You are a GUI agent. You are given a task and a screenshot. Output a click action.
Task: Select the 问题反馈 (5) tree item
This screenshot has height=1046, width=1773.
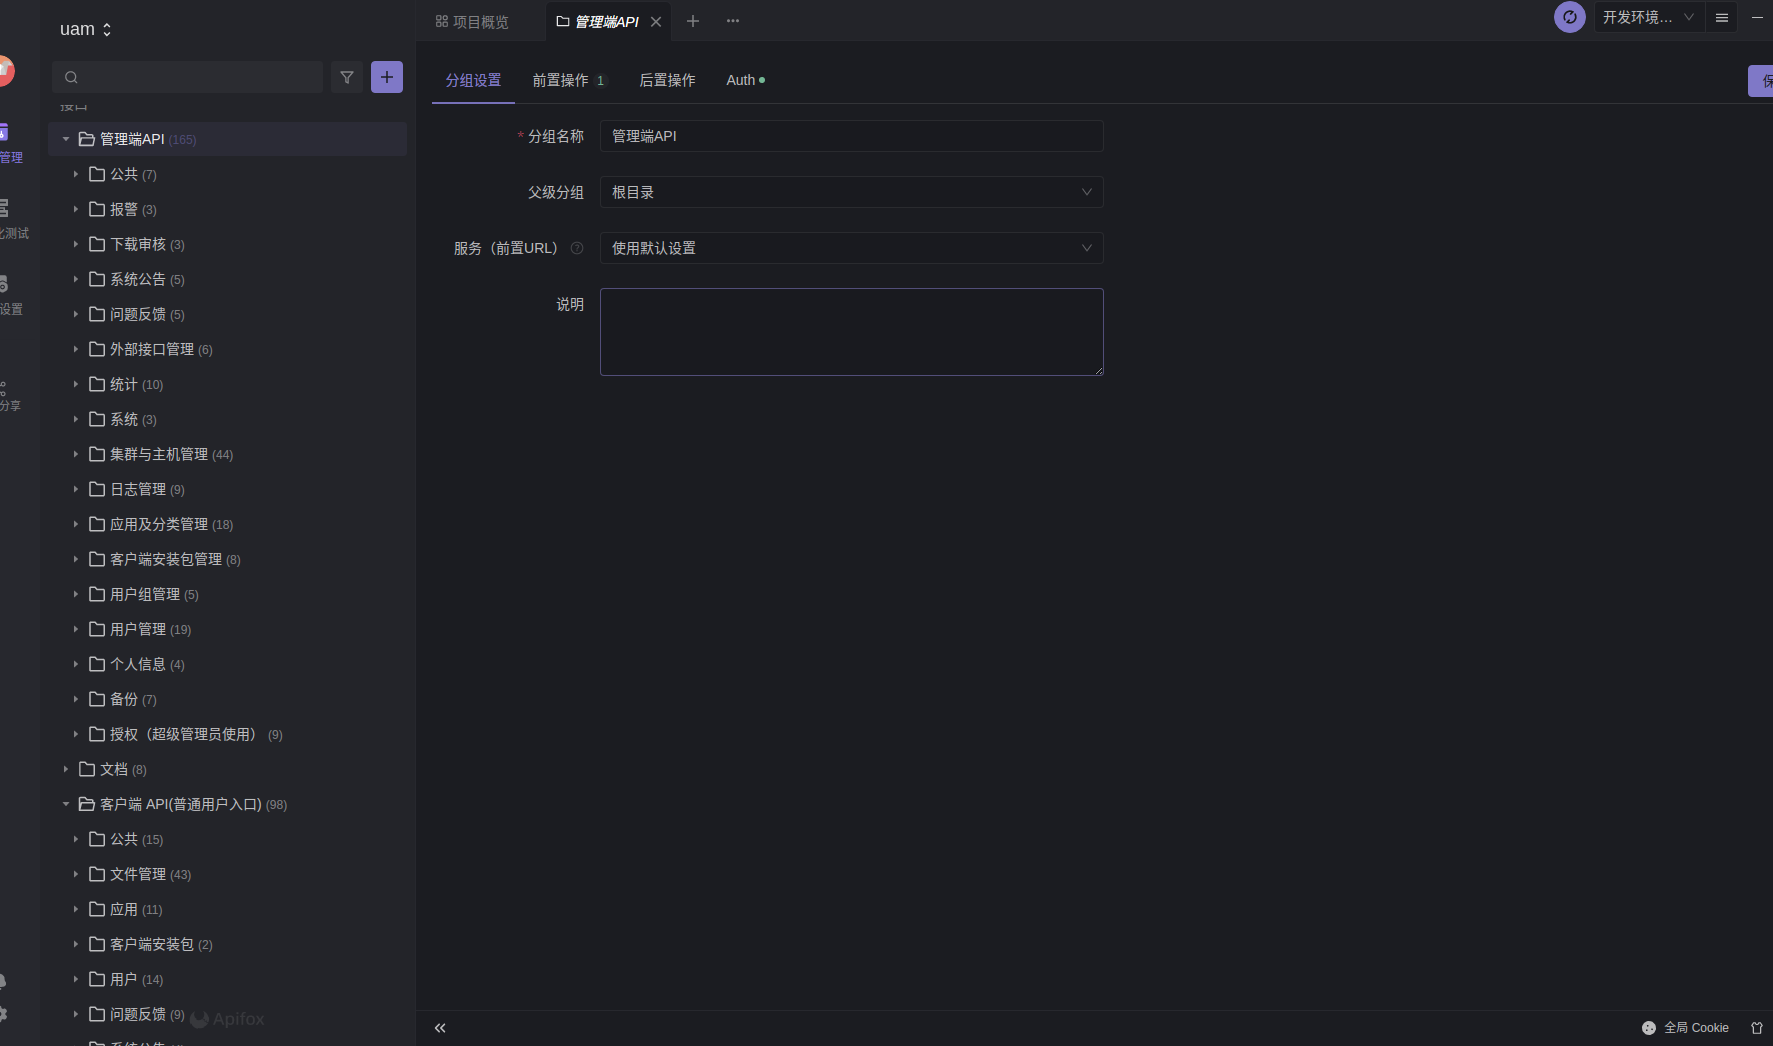(x=227, y=314)
